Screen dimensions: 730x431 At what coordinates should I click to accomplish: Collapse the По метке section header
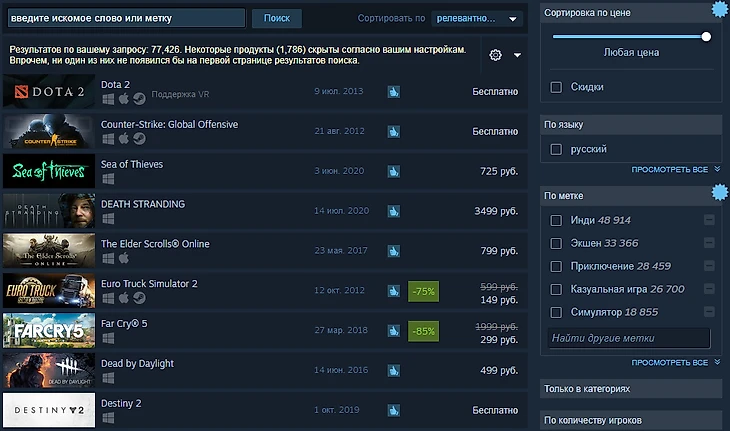(631, 196)
